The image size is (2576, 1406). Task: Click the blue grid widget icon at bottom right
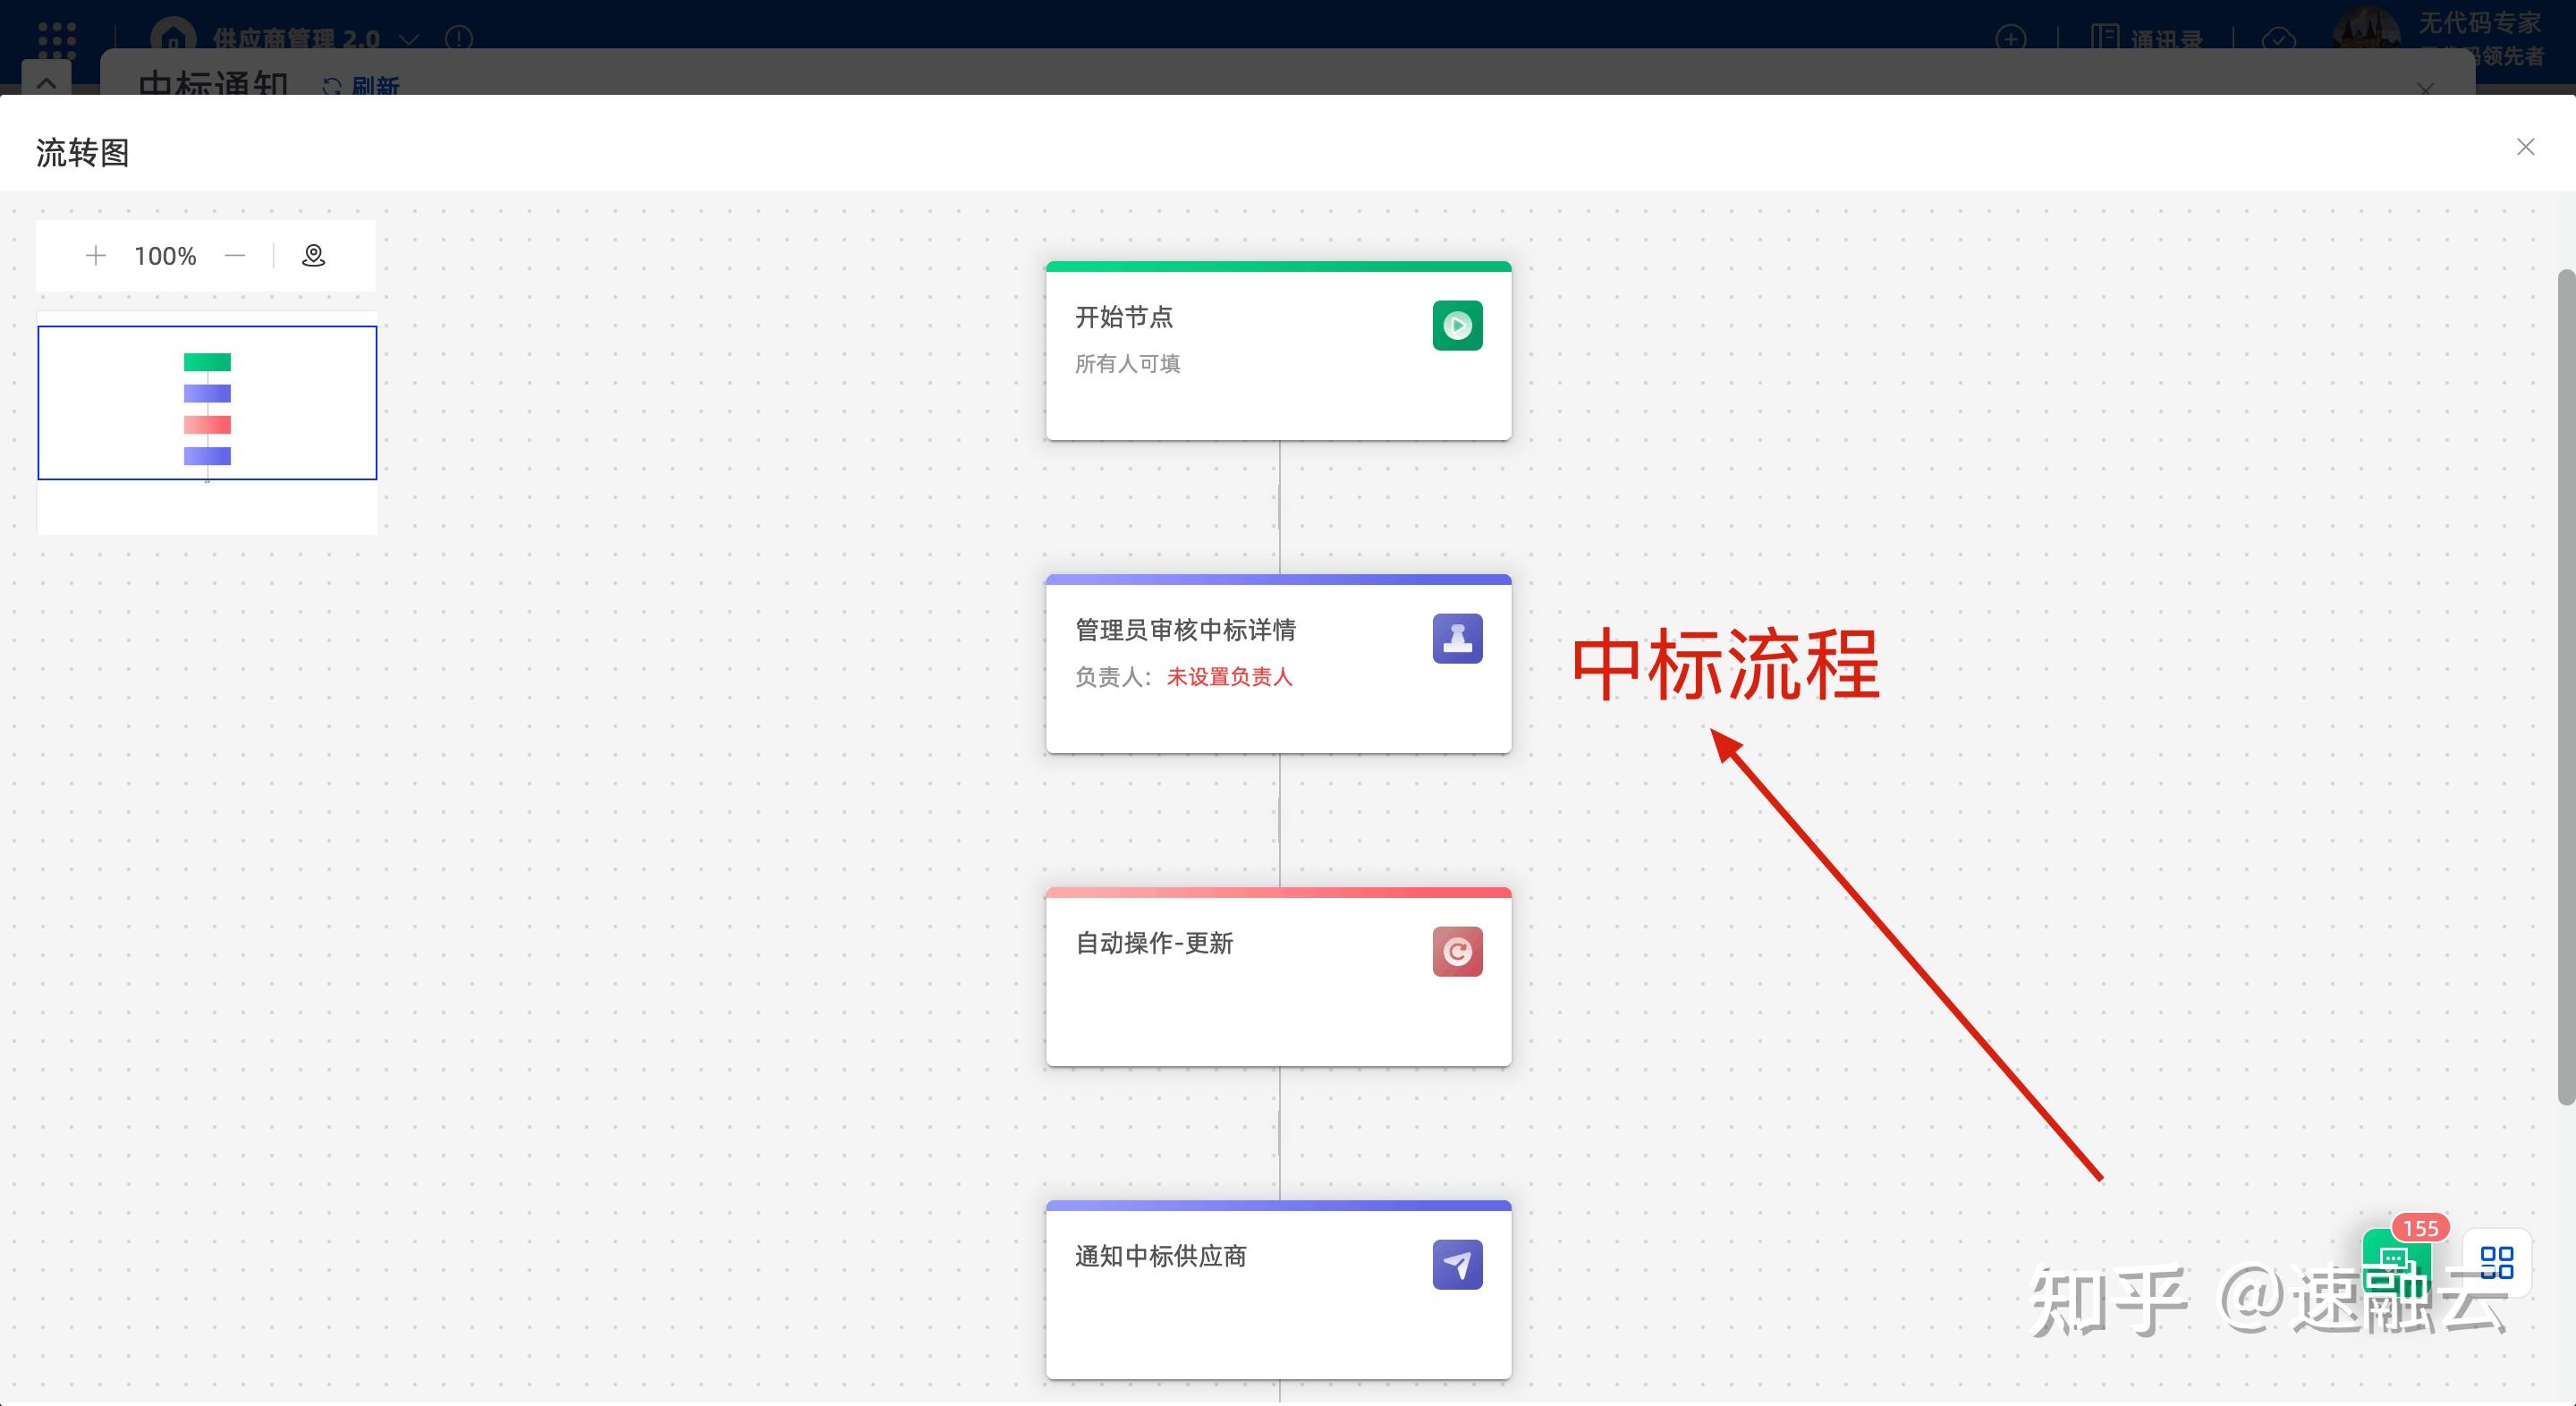point(2496,1263)
